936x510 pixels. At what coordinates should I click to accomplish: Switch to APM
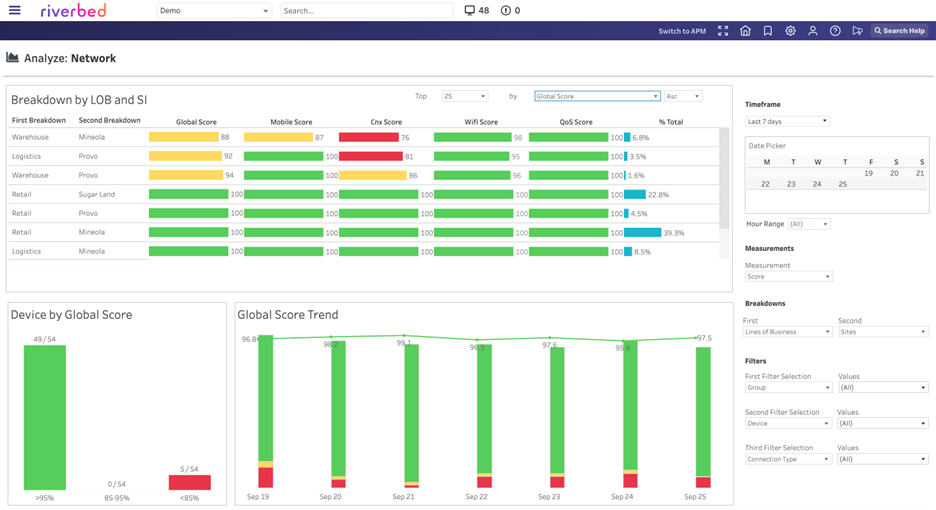(x=681, y=31)
